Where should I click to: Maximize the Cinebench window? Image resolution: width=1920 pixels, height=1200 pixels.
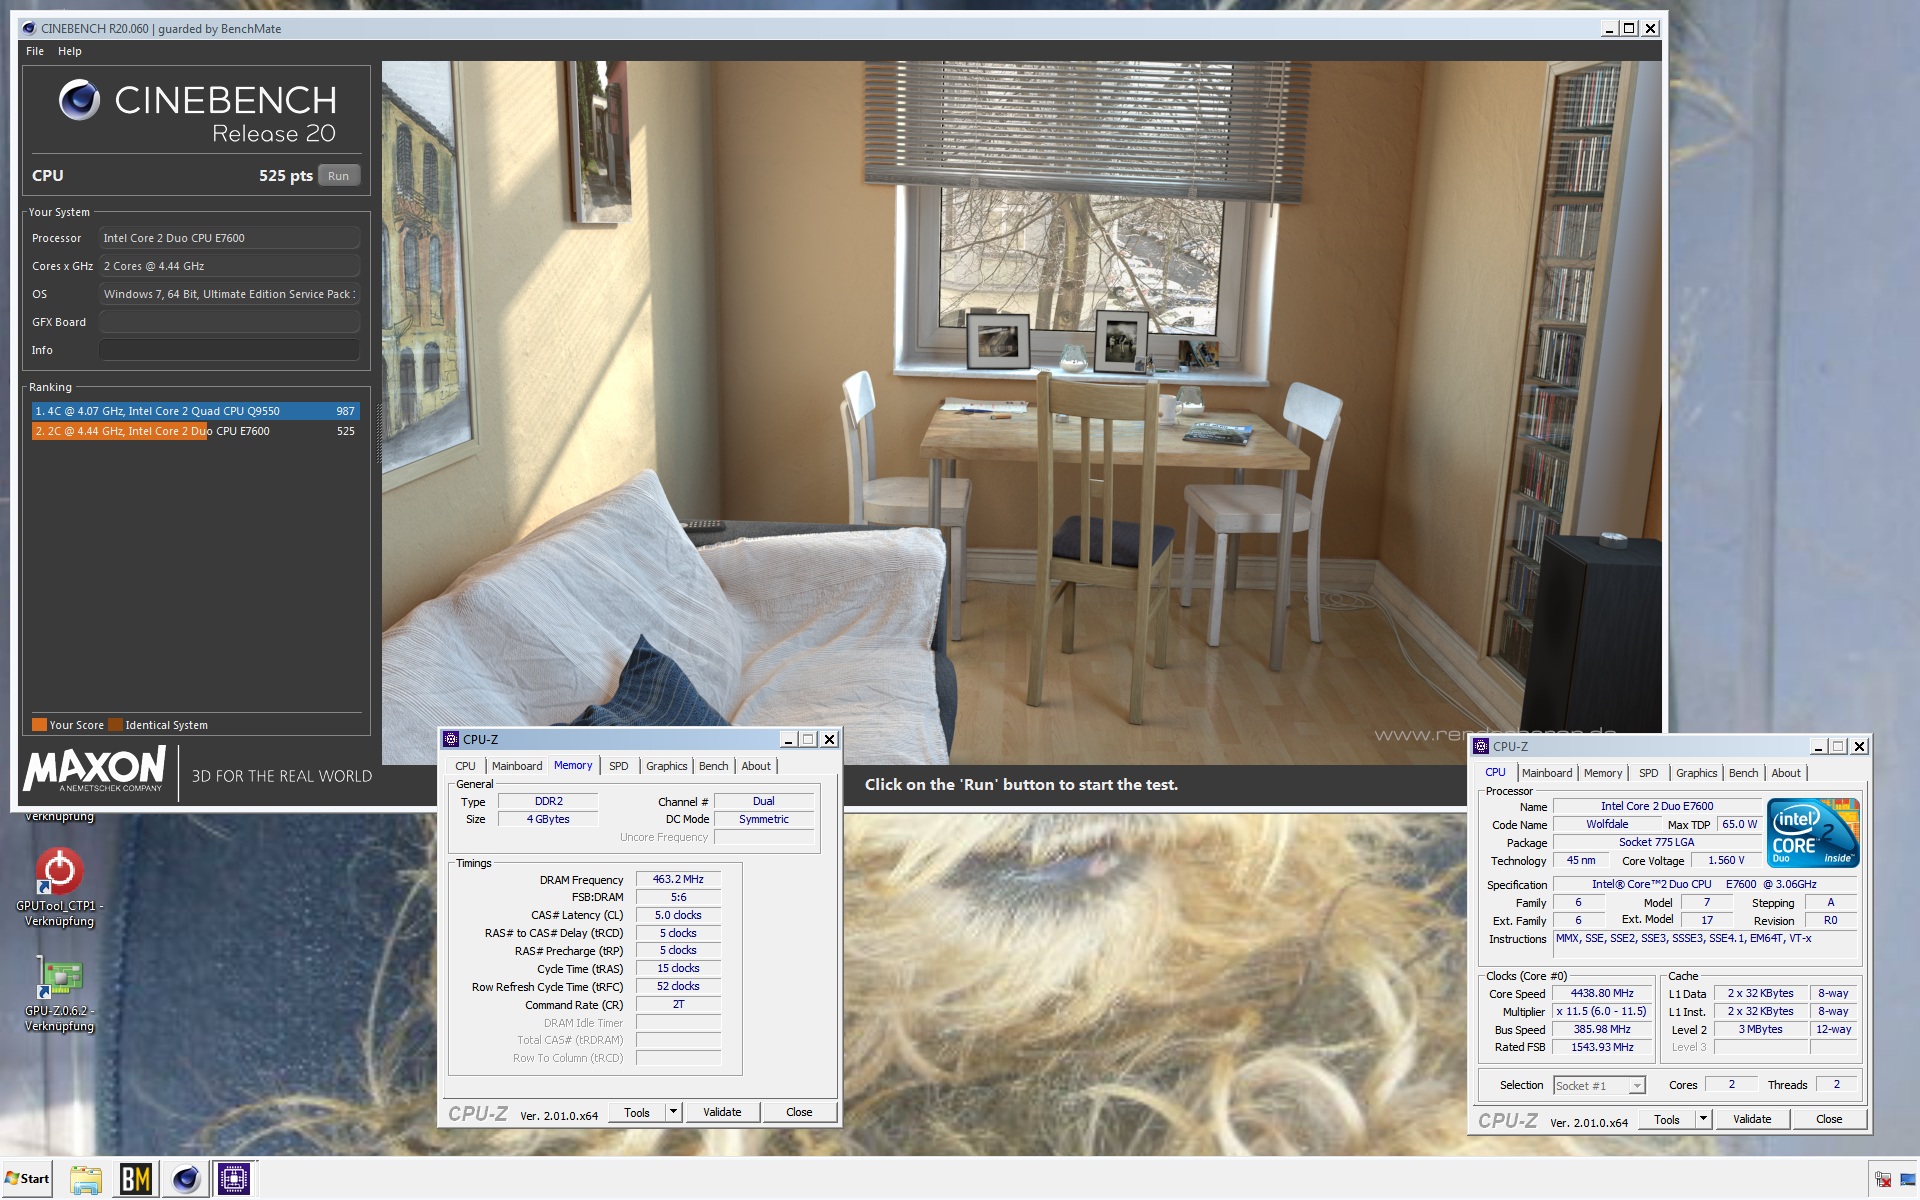1629,28
